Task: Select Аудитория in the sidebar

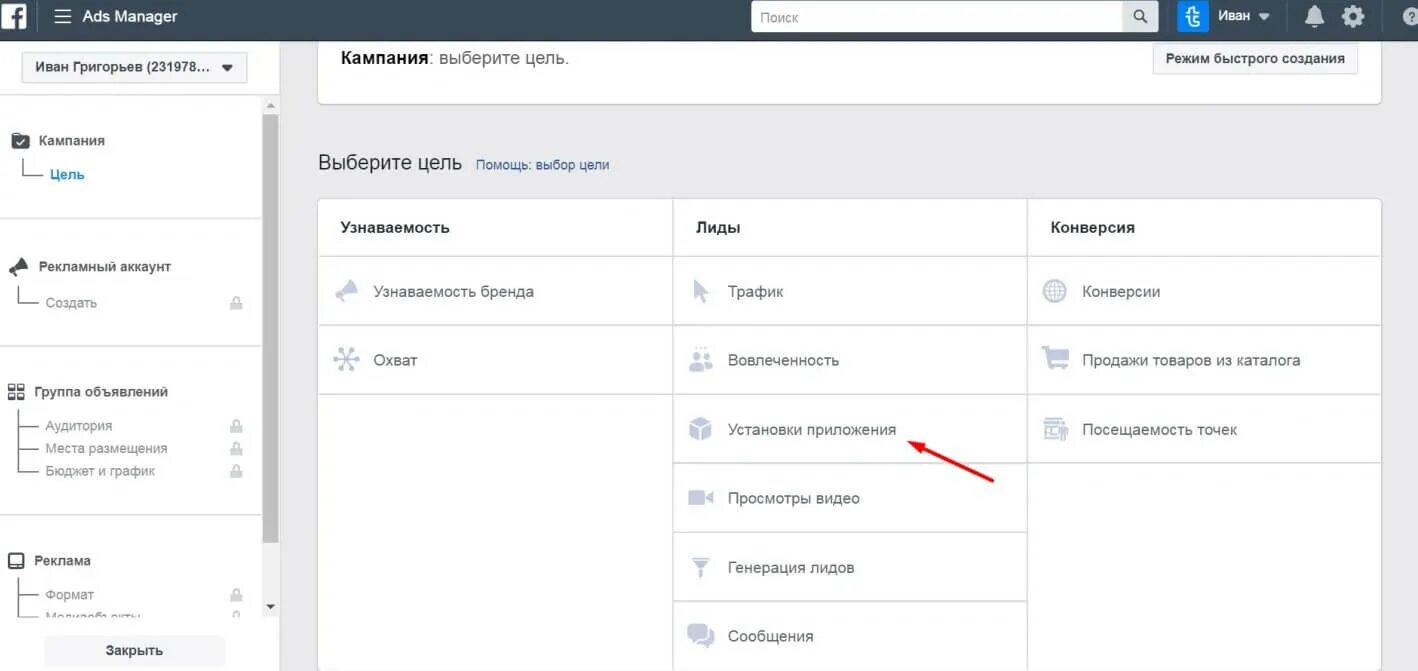Action: (79, 426)
